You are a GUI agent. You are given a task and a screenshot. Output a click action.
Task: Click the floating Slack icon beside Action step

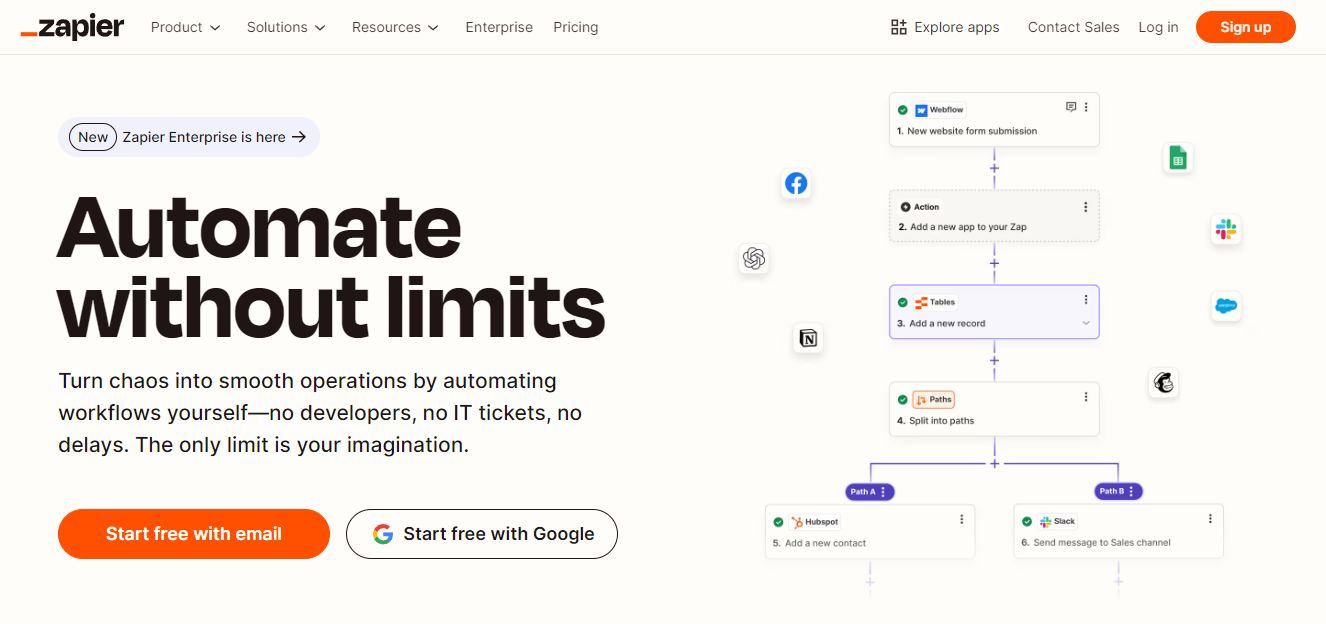pos(1226,229)
